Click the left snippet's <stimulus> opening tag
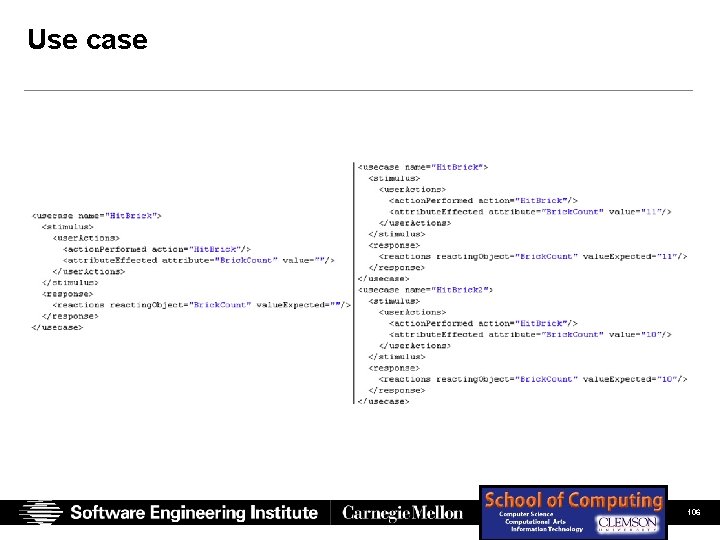 tap(68, 227)
